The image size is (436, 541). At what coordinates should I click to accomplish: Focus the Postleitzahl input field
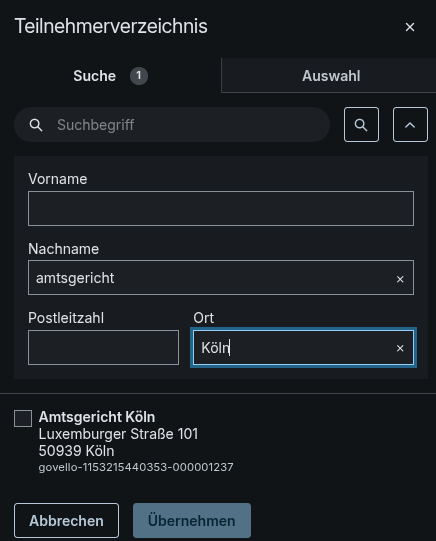point(103,347)
